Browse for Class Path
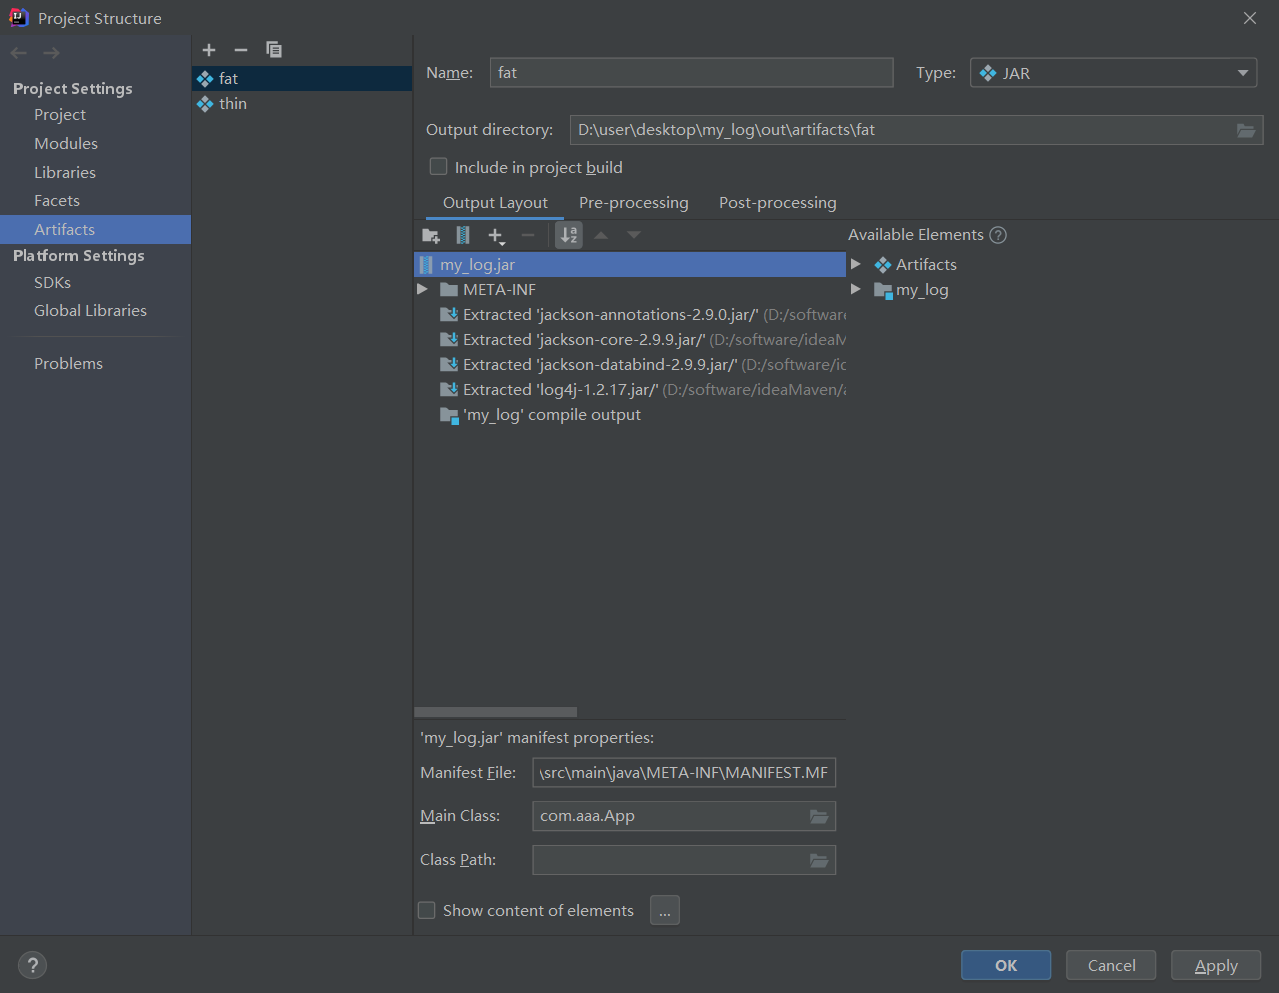This screenshot has height=993, width=1279. coord(819,860)
